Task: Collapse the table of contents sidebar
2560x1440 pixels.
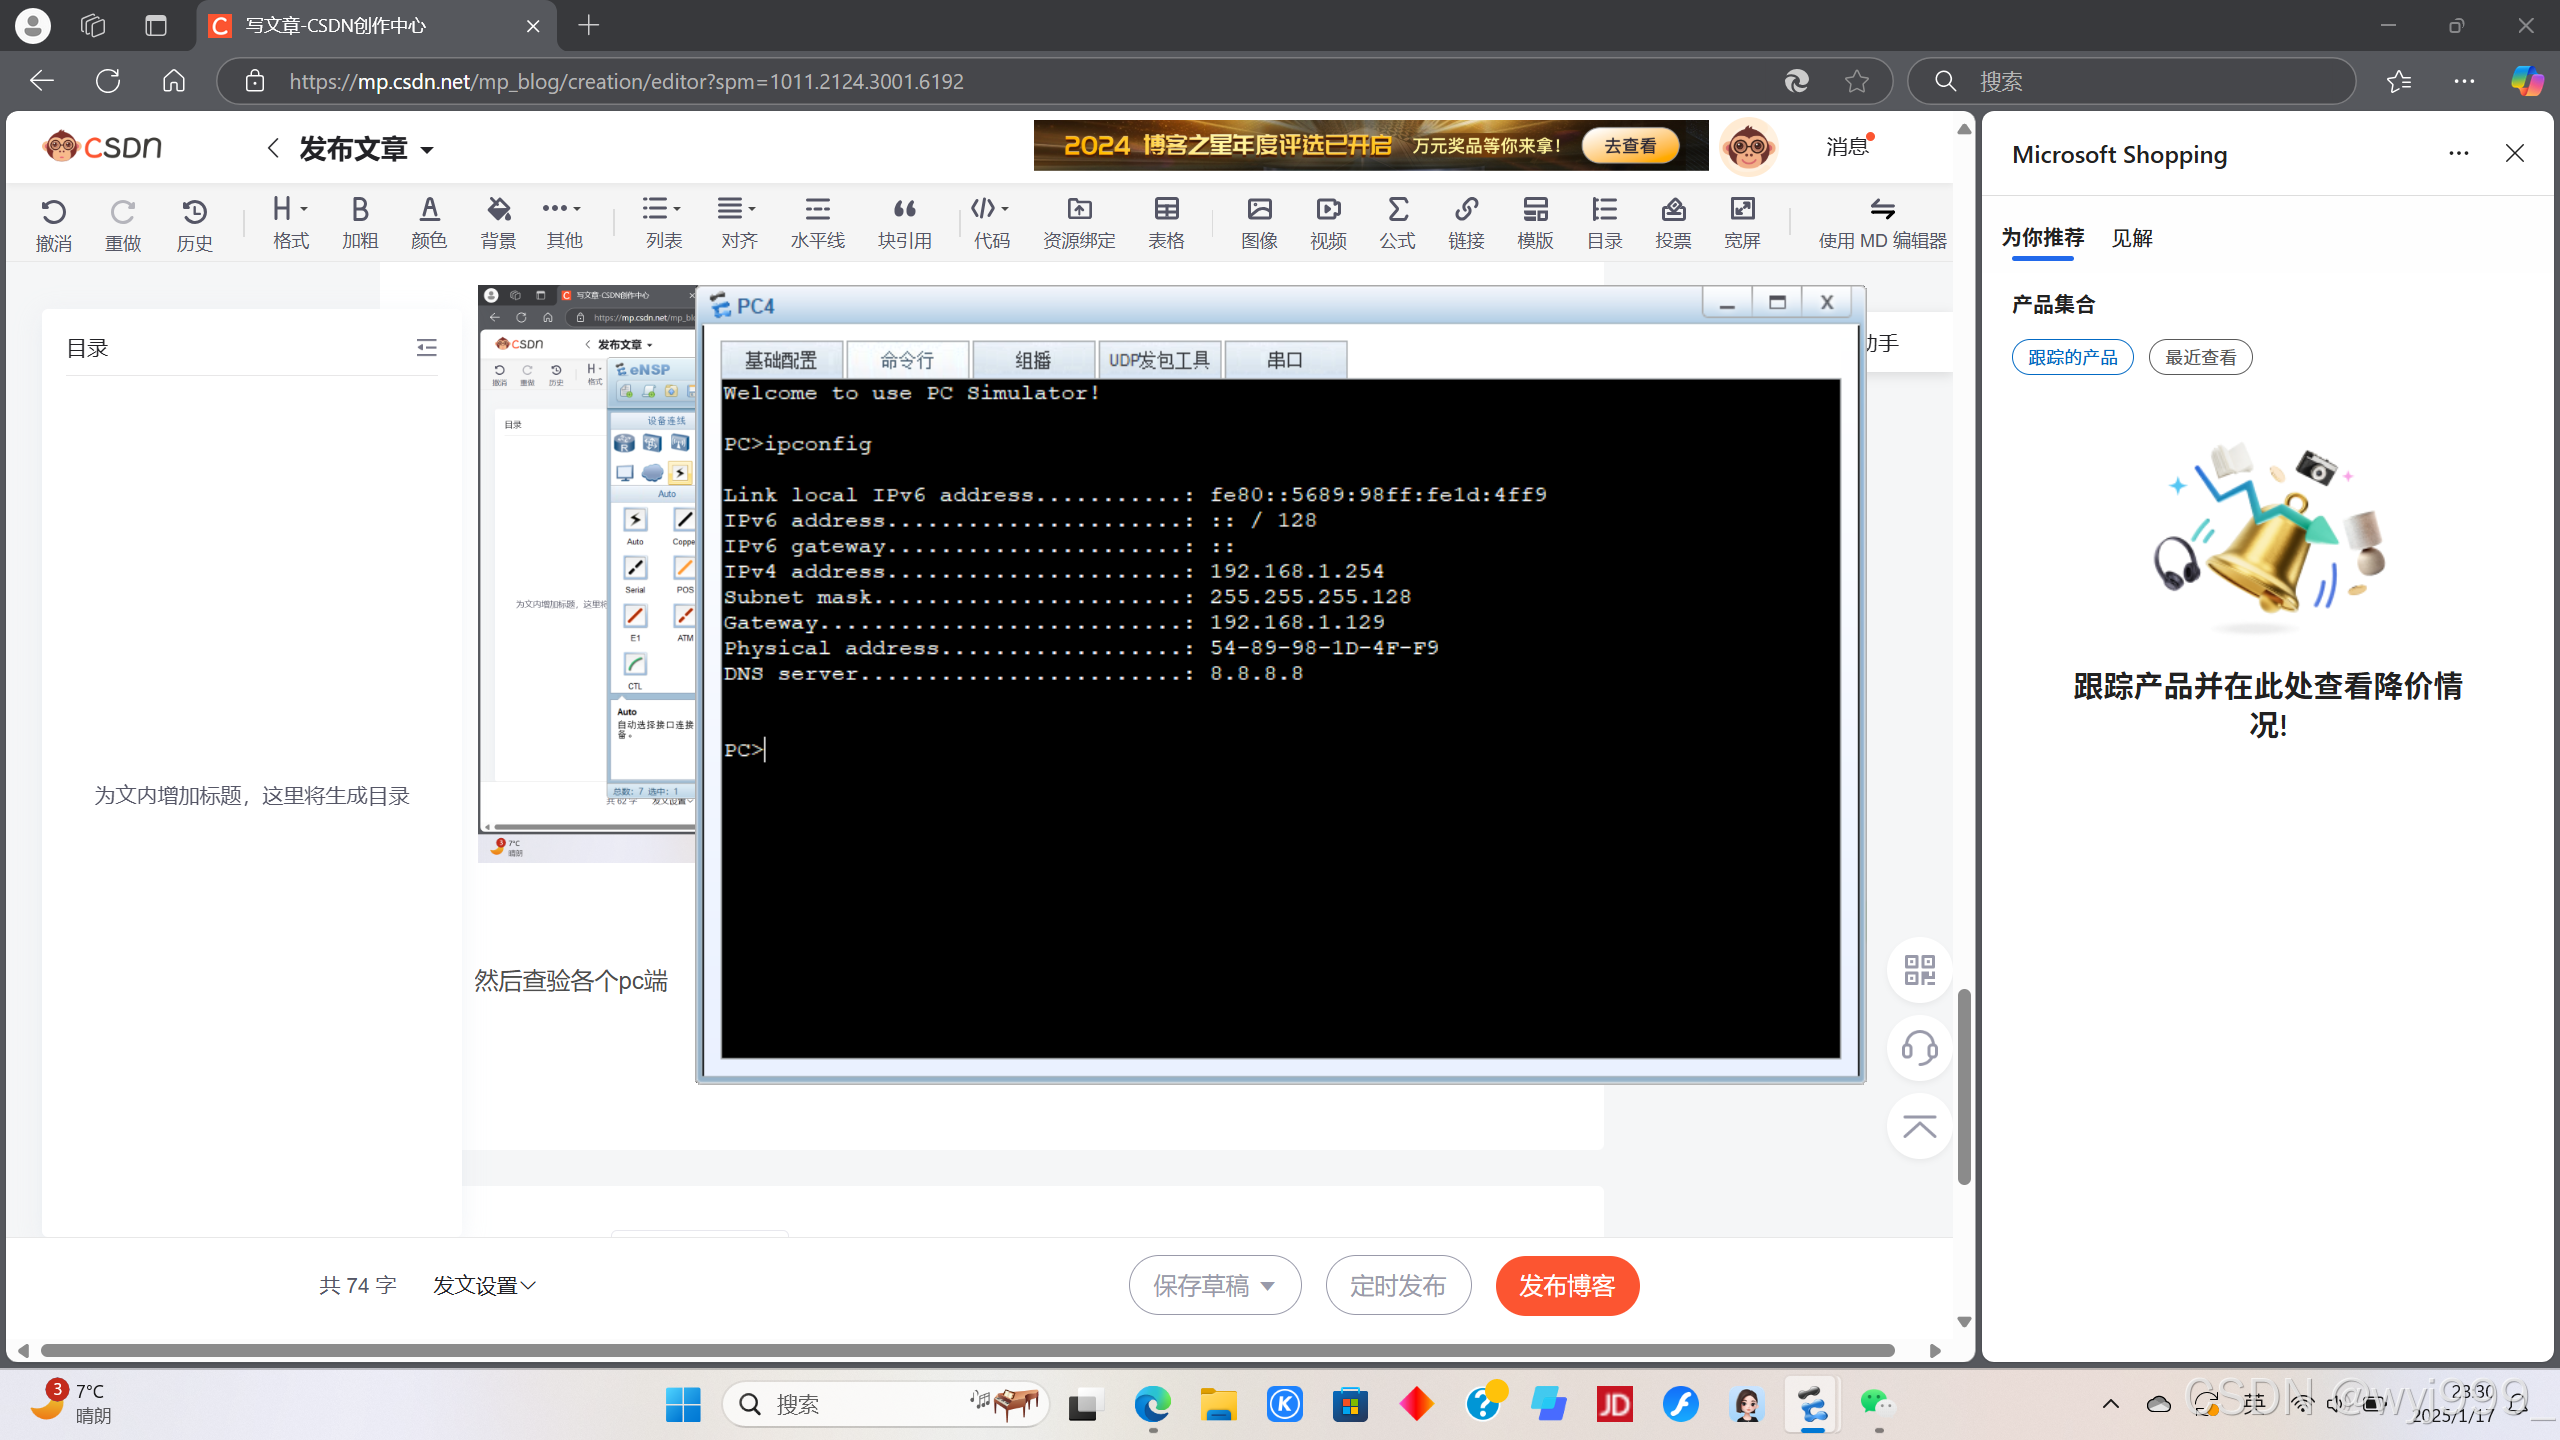Action: click(427, 347)
